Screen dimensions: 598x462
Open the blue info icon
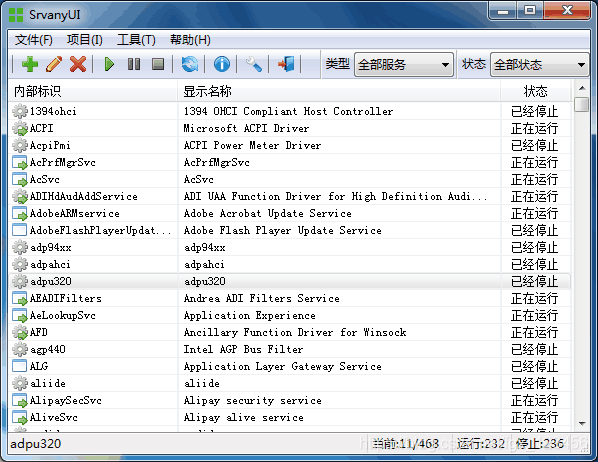tap(222, 64)
